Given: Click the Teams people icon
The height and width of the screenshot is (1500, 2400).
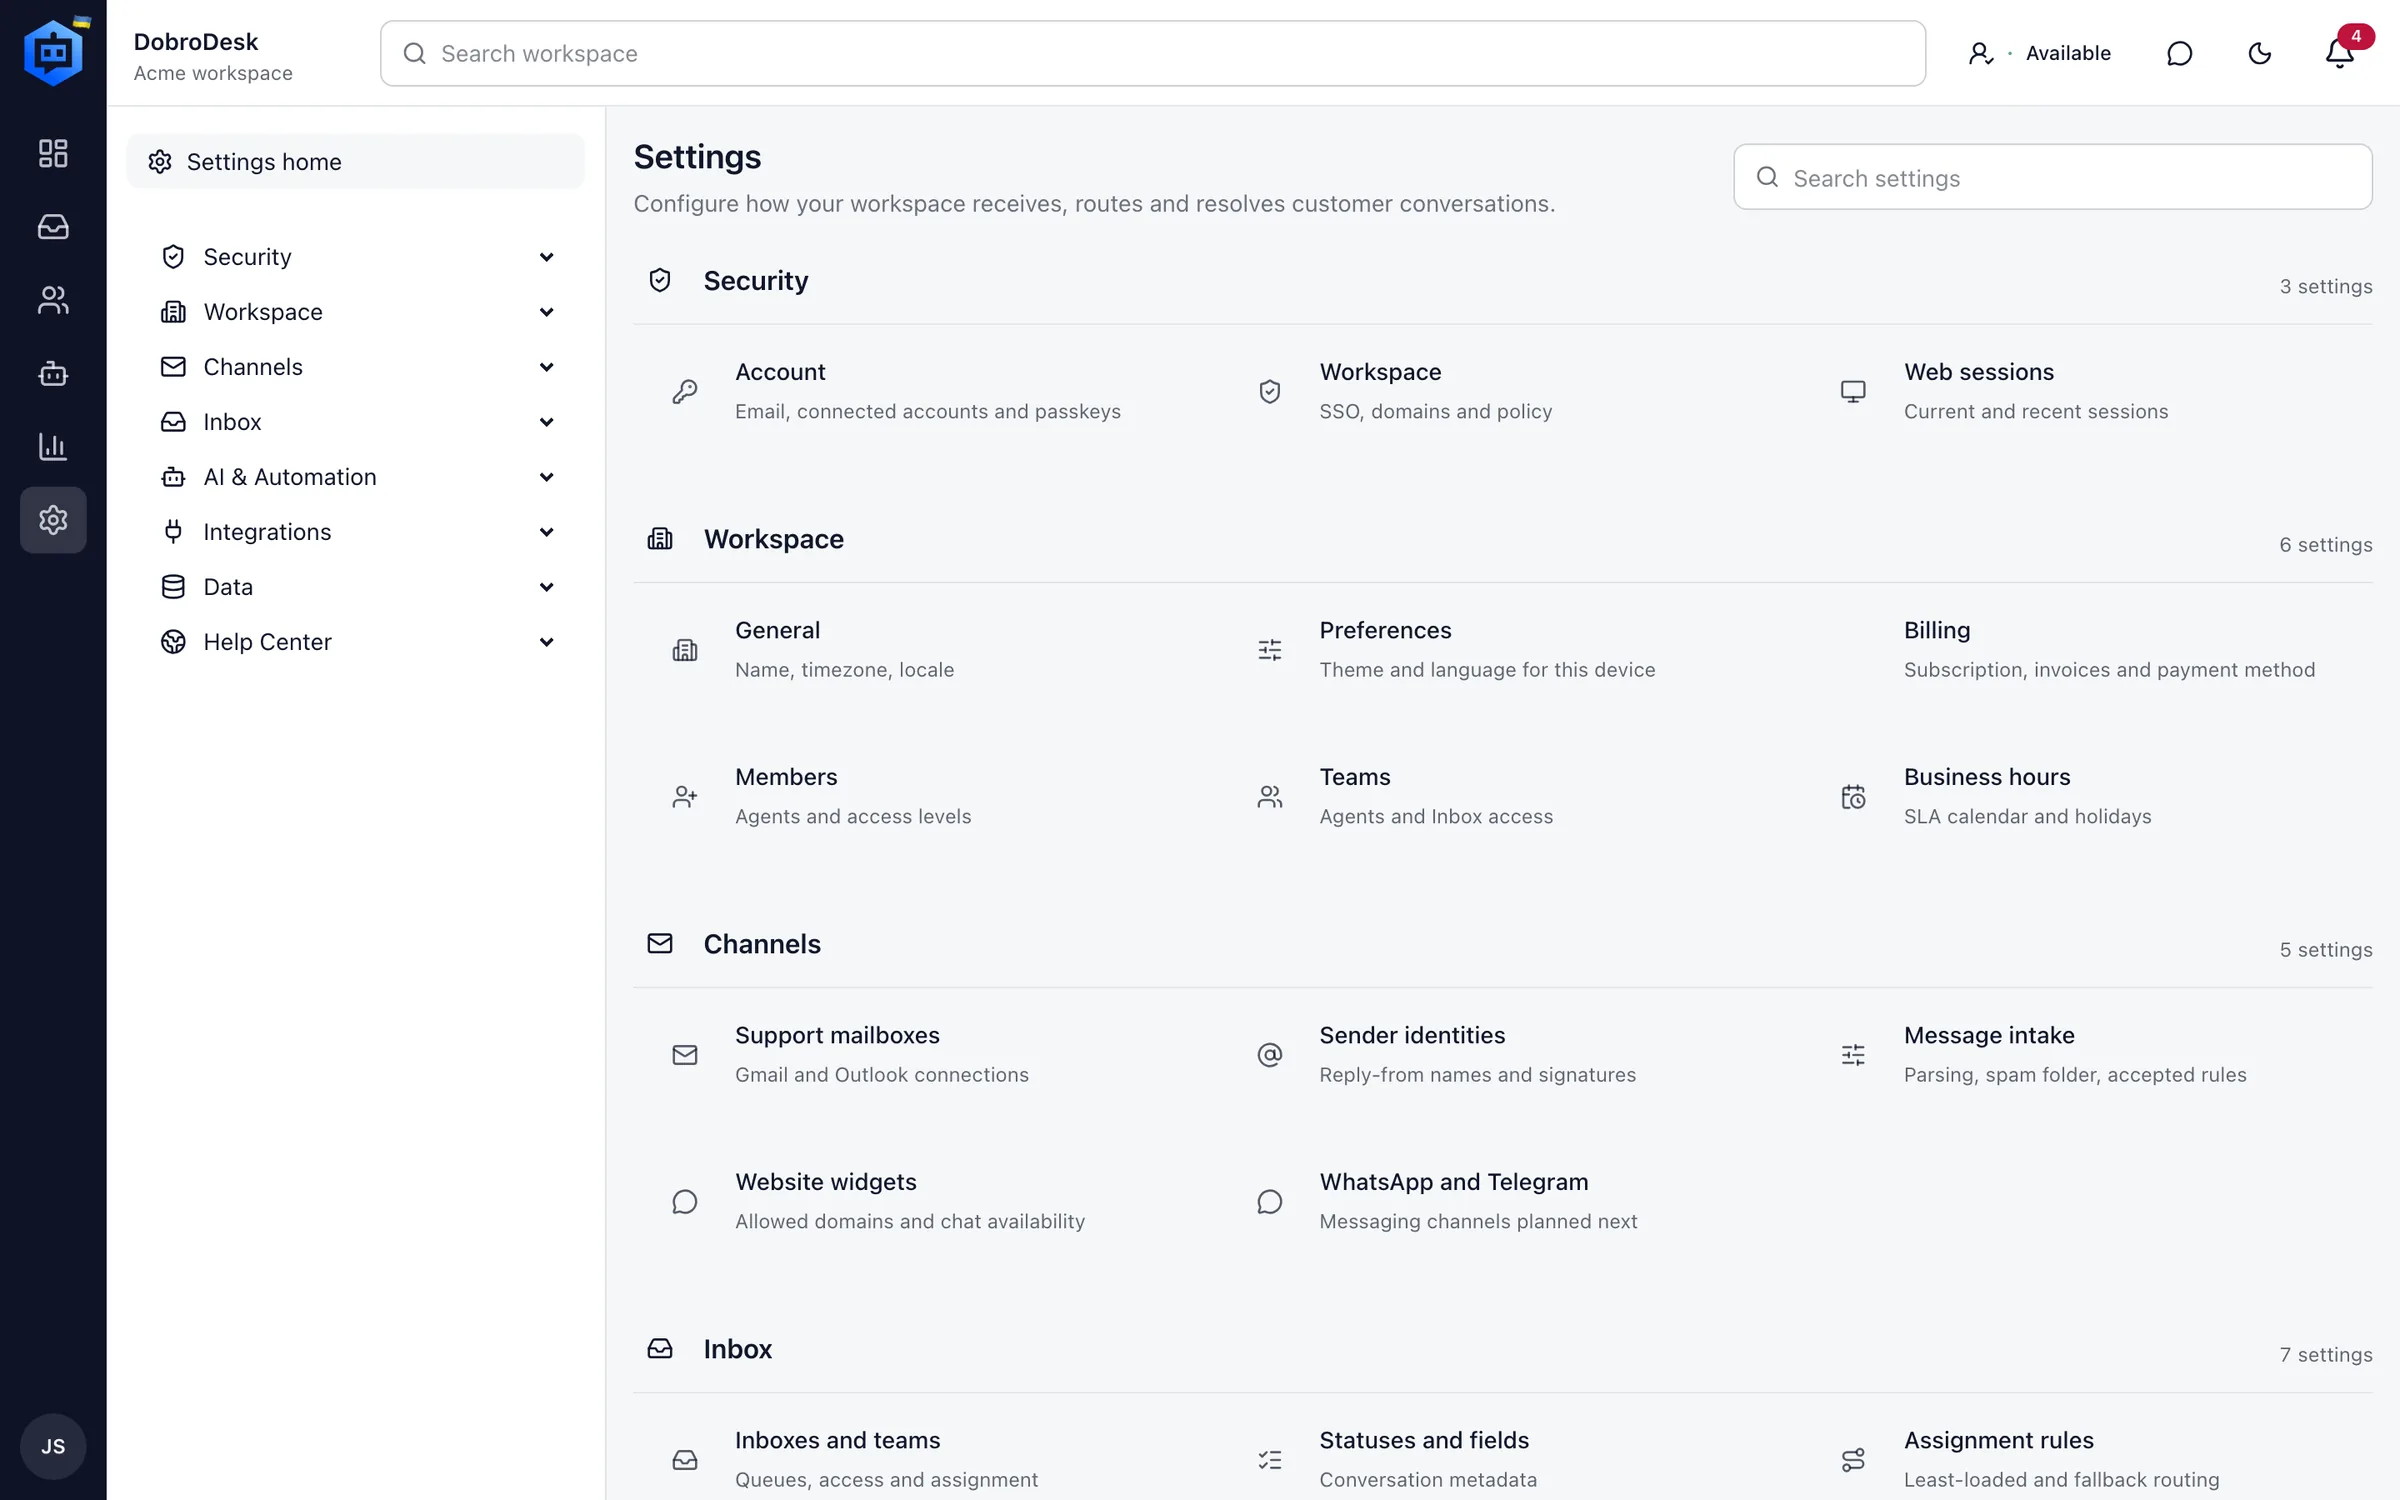Looking at the screenshot, I should [1269, 797].
